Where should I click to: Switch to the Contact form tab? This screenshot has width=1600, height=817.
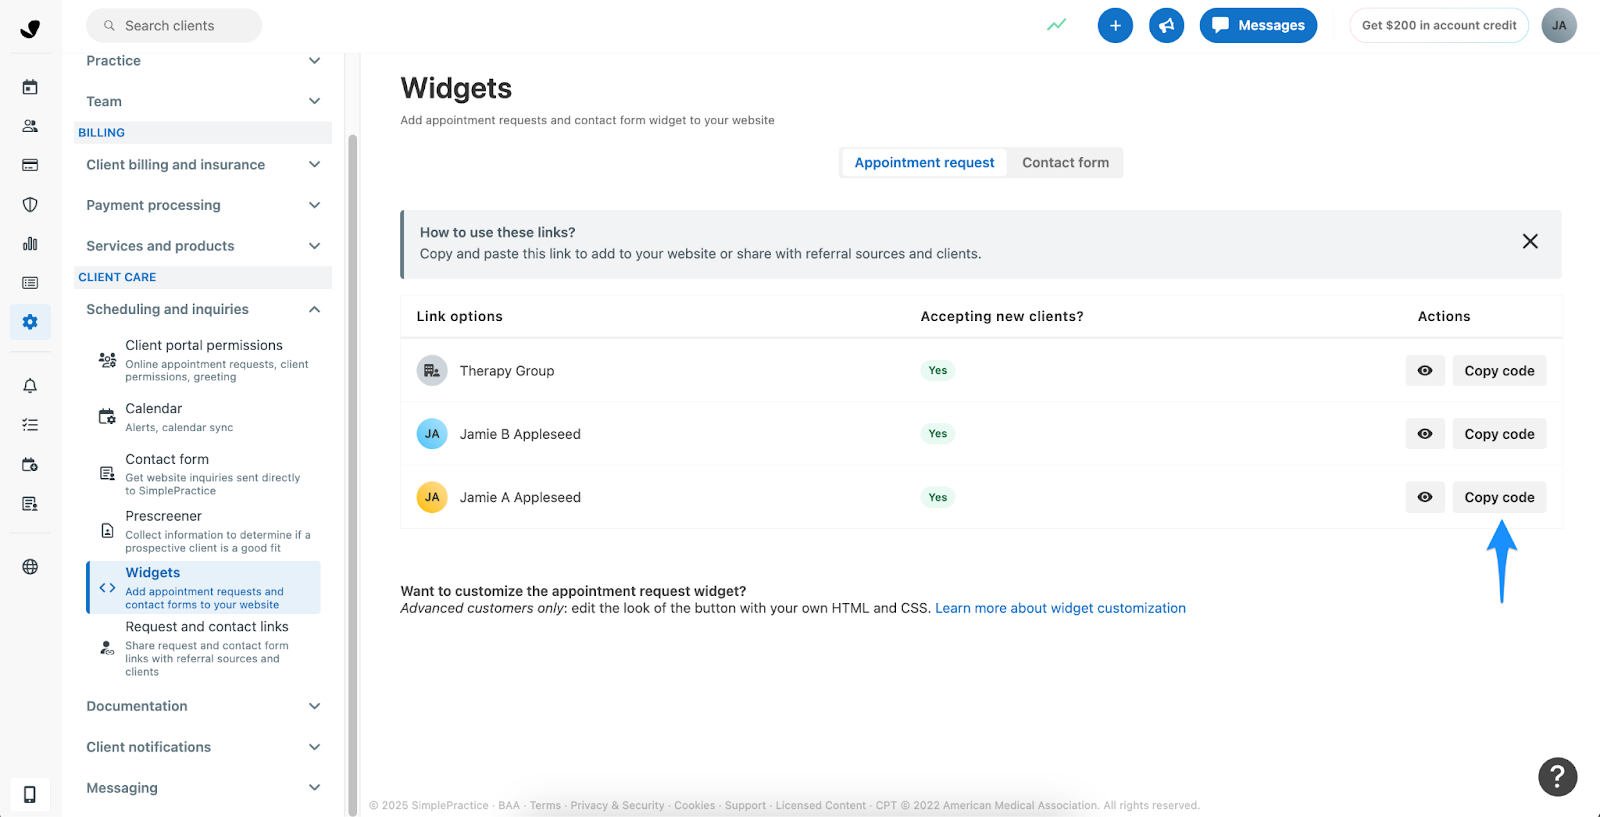pyautogui.click(x=1065, y=163)
